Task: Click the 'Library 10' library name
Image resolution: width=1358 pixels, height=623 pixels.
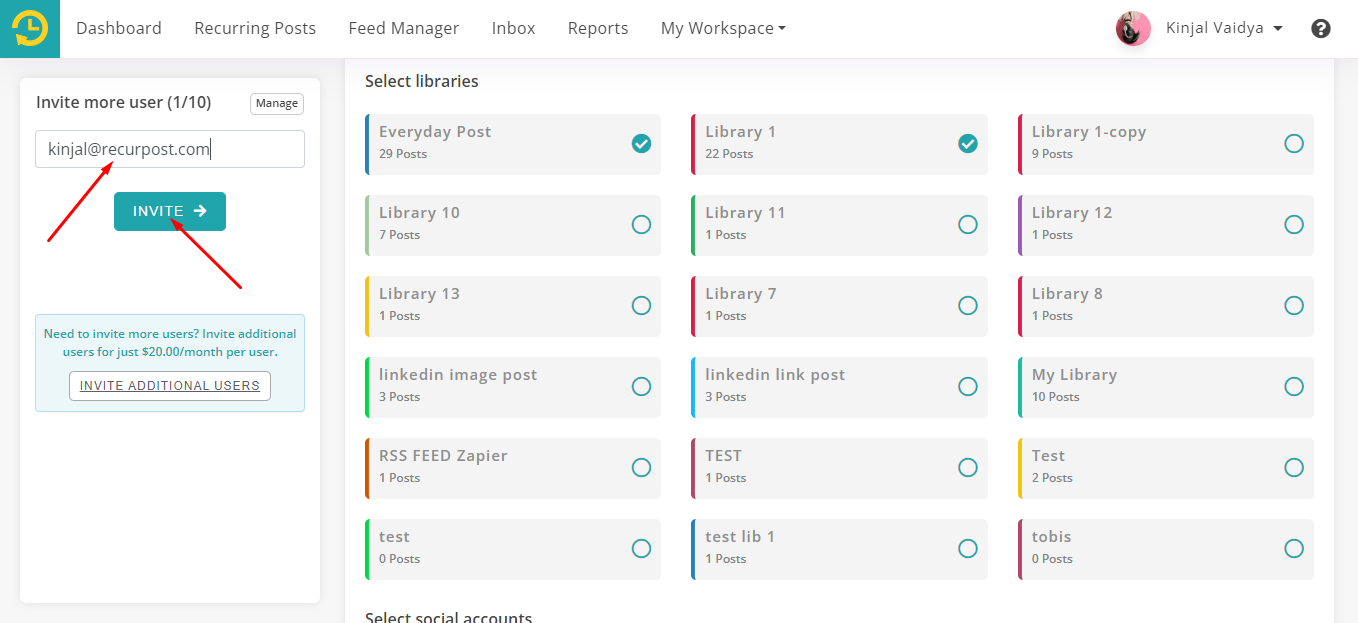Action: point(419,213)
